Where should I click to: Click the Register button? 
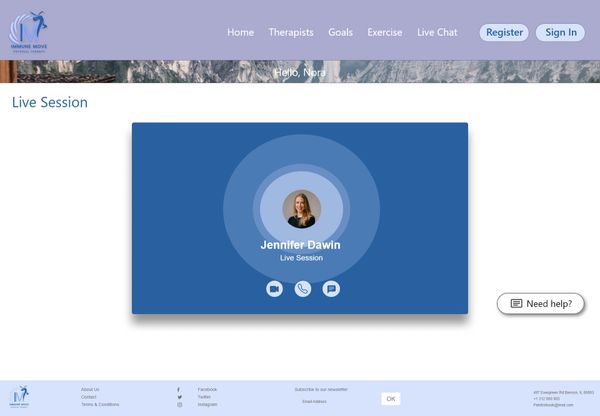(504, 33)
